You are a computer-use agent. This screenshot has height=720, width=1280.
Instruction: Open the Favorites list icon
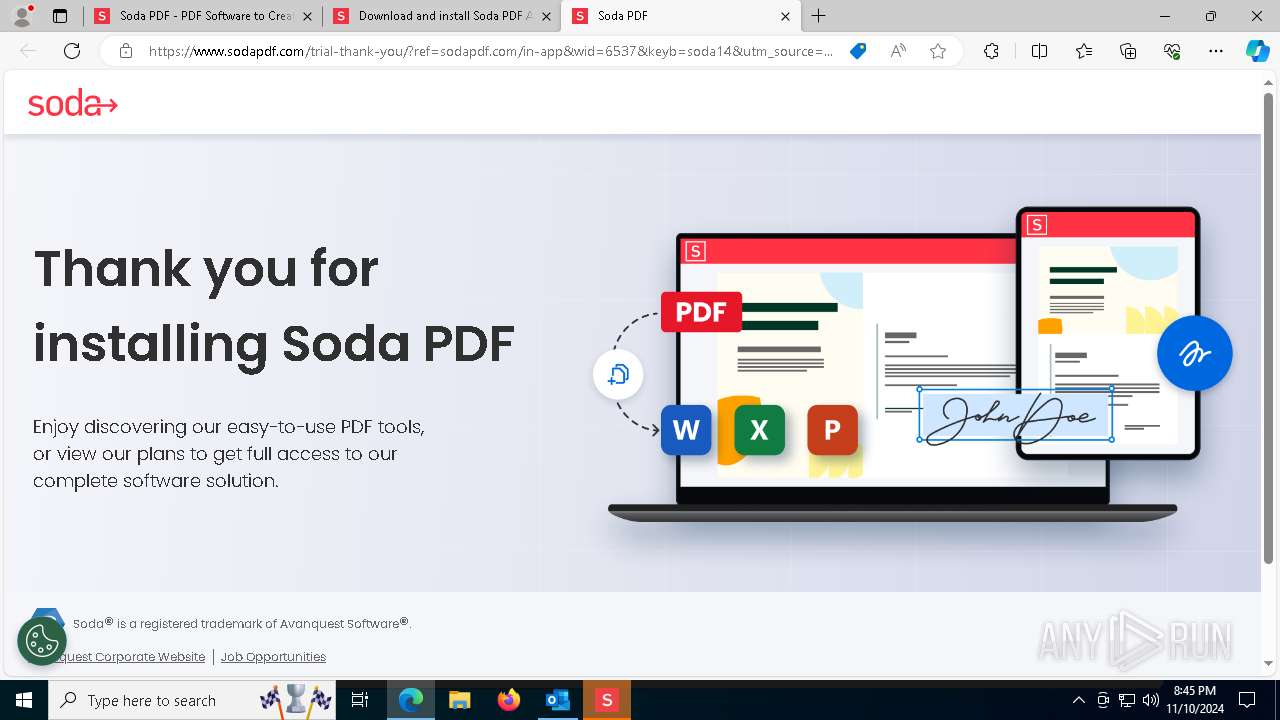[1084, 51]
